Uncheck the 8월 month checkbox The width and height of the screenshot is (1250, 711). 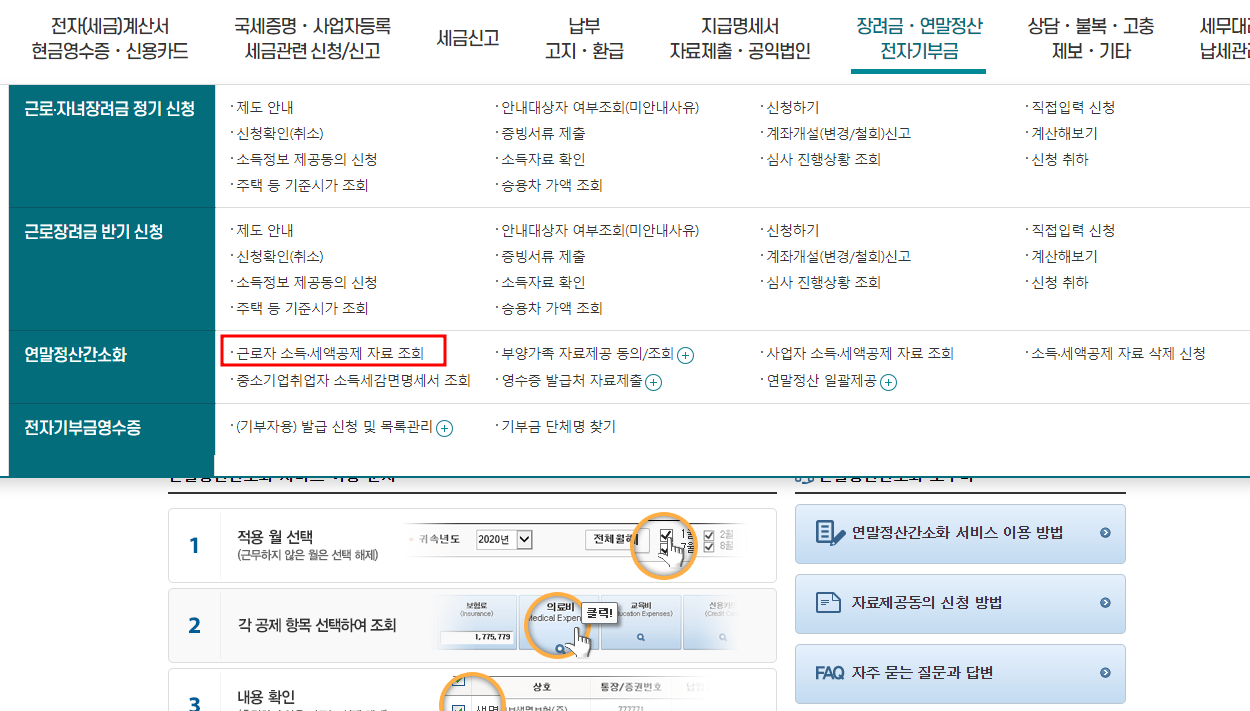click(x=709, y=547)
